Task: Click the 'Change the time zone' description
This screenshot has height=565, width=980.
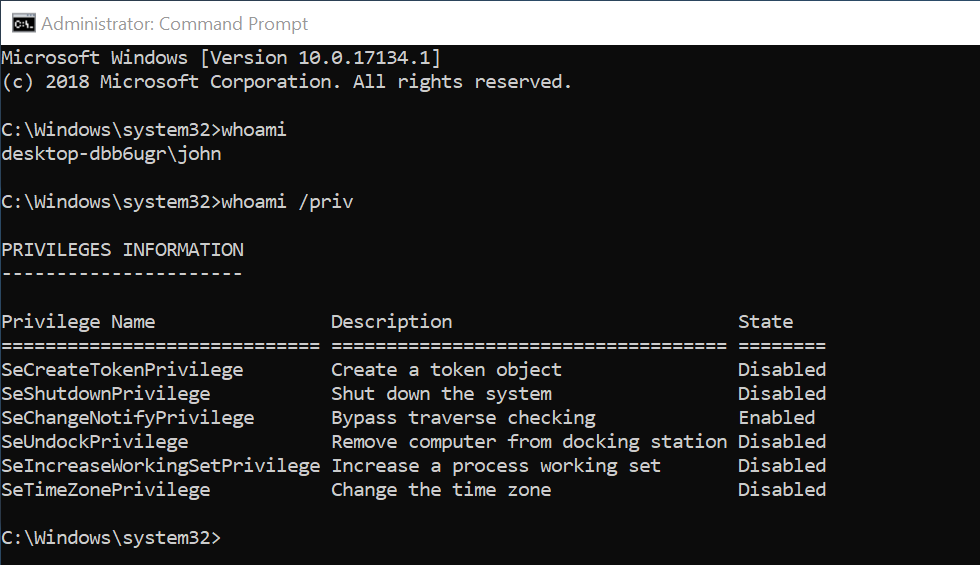Action: (x=441, y=490)
